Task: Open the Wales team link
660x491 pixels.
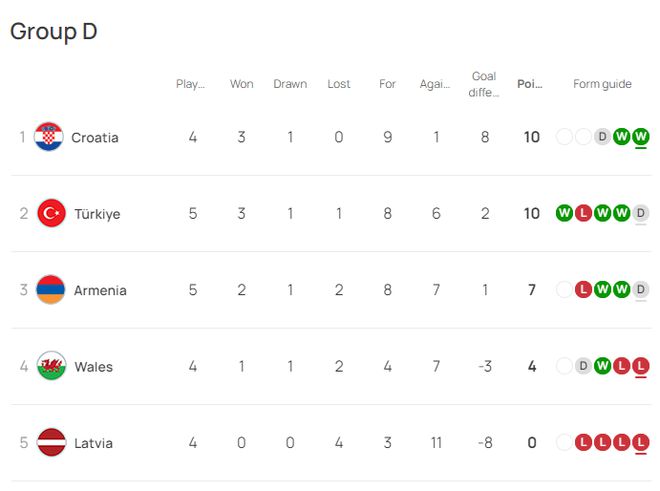Action: [x=93, y=366]
